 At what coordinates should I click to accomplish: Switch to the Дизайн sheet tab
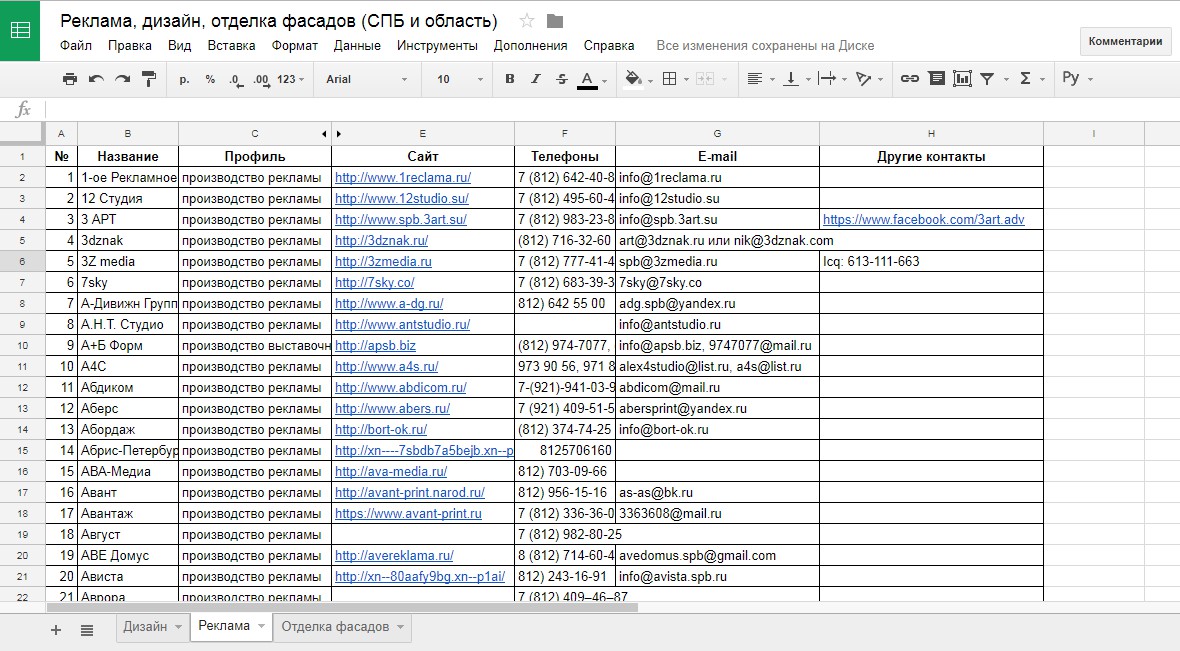tap(144, 626)
